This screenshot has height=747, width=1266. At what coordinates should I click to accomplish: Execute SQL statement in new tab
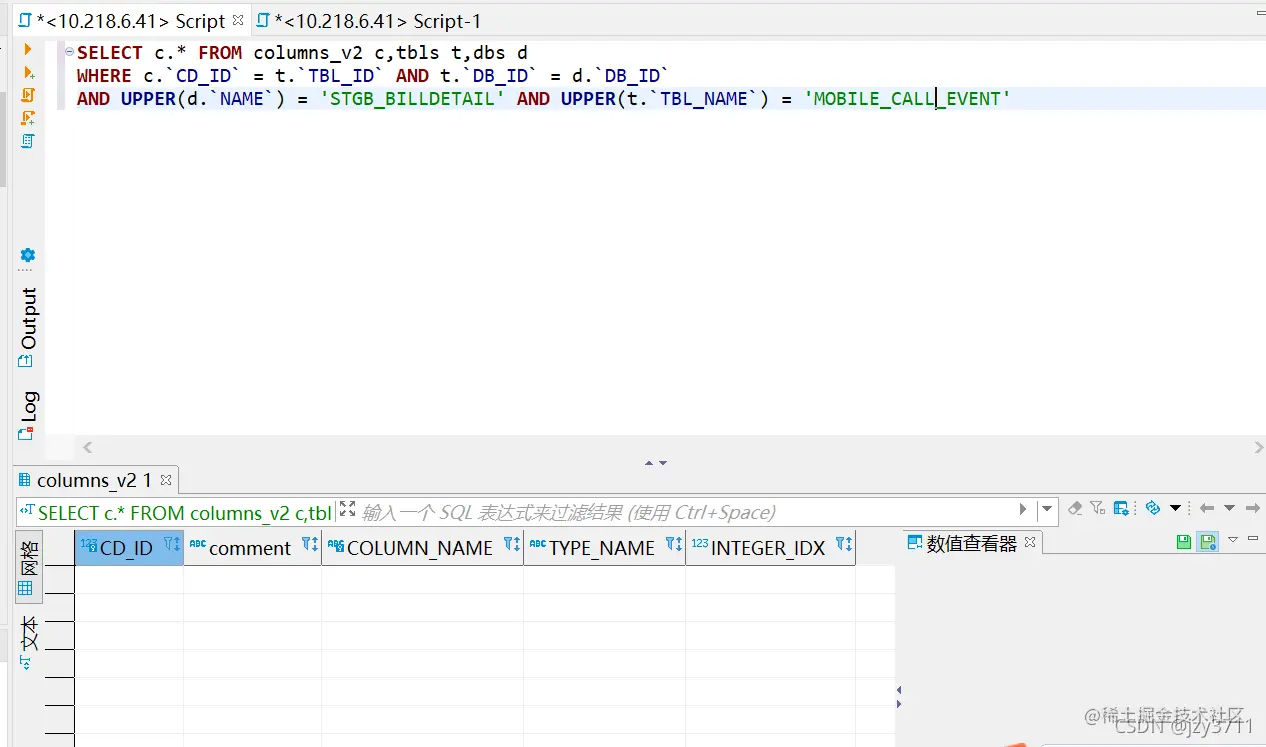[x=28, y=73]
